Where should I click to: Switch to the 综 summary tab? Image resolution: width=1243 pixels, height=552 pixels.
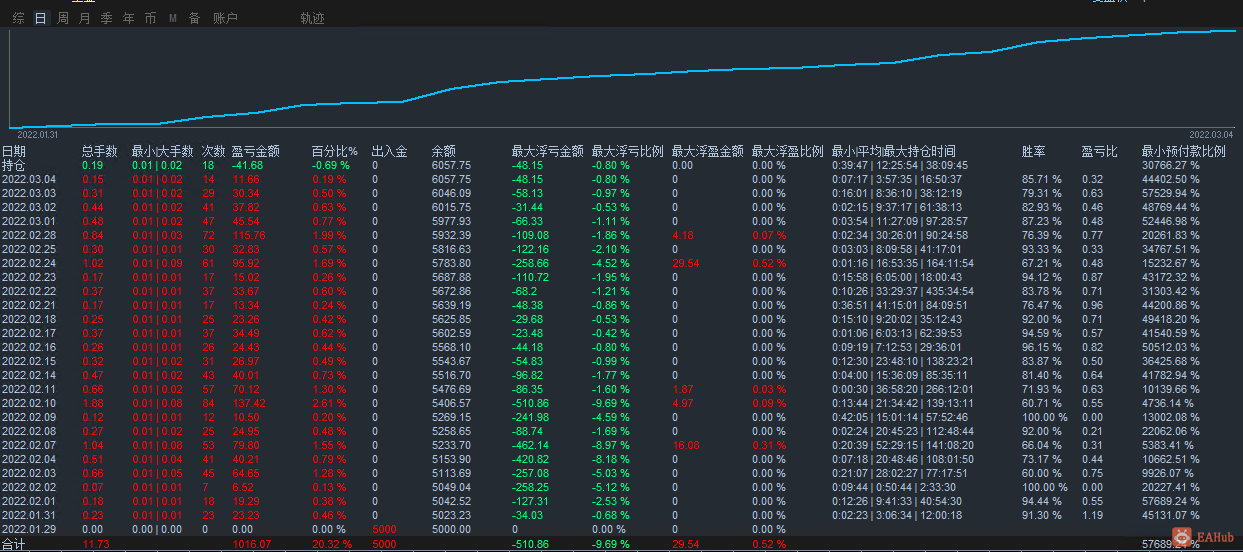[x=19, y=18]
